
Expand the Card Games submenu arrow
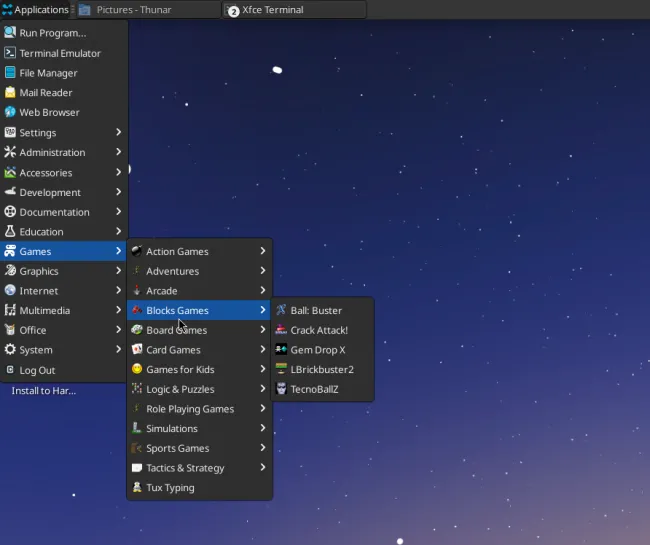tap(263, 350)
